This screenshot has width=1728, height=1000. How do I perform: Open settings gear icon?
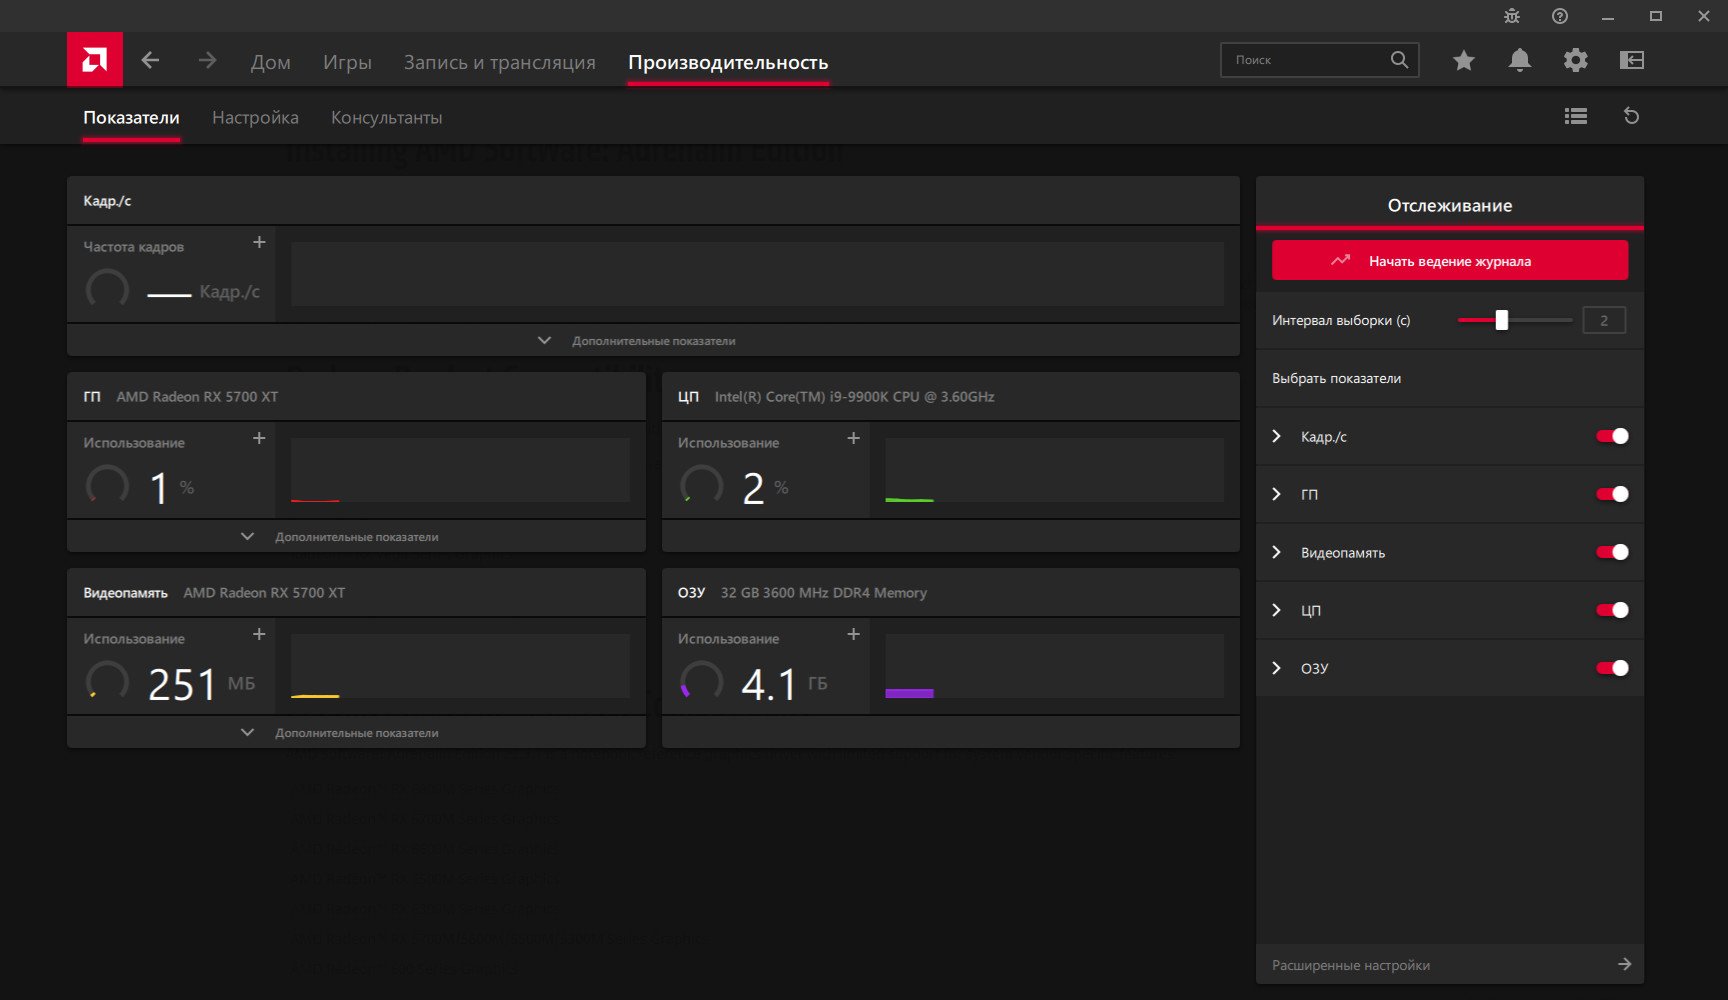click(x=1575, y=60)
